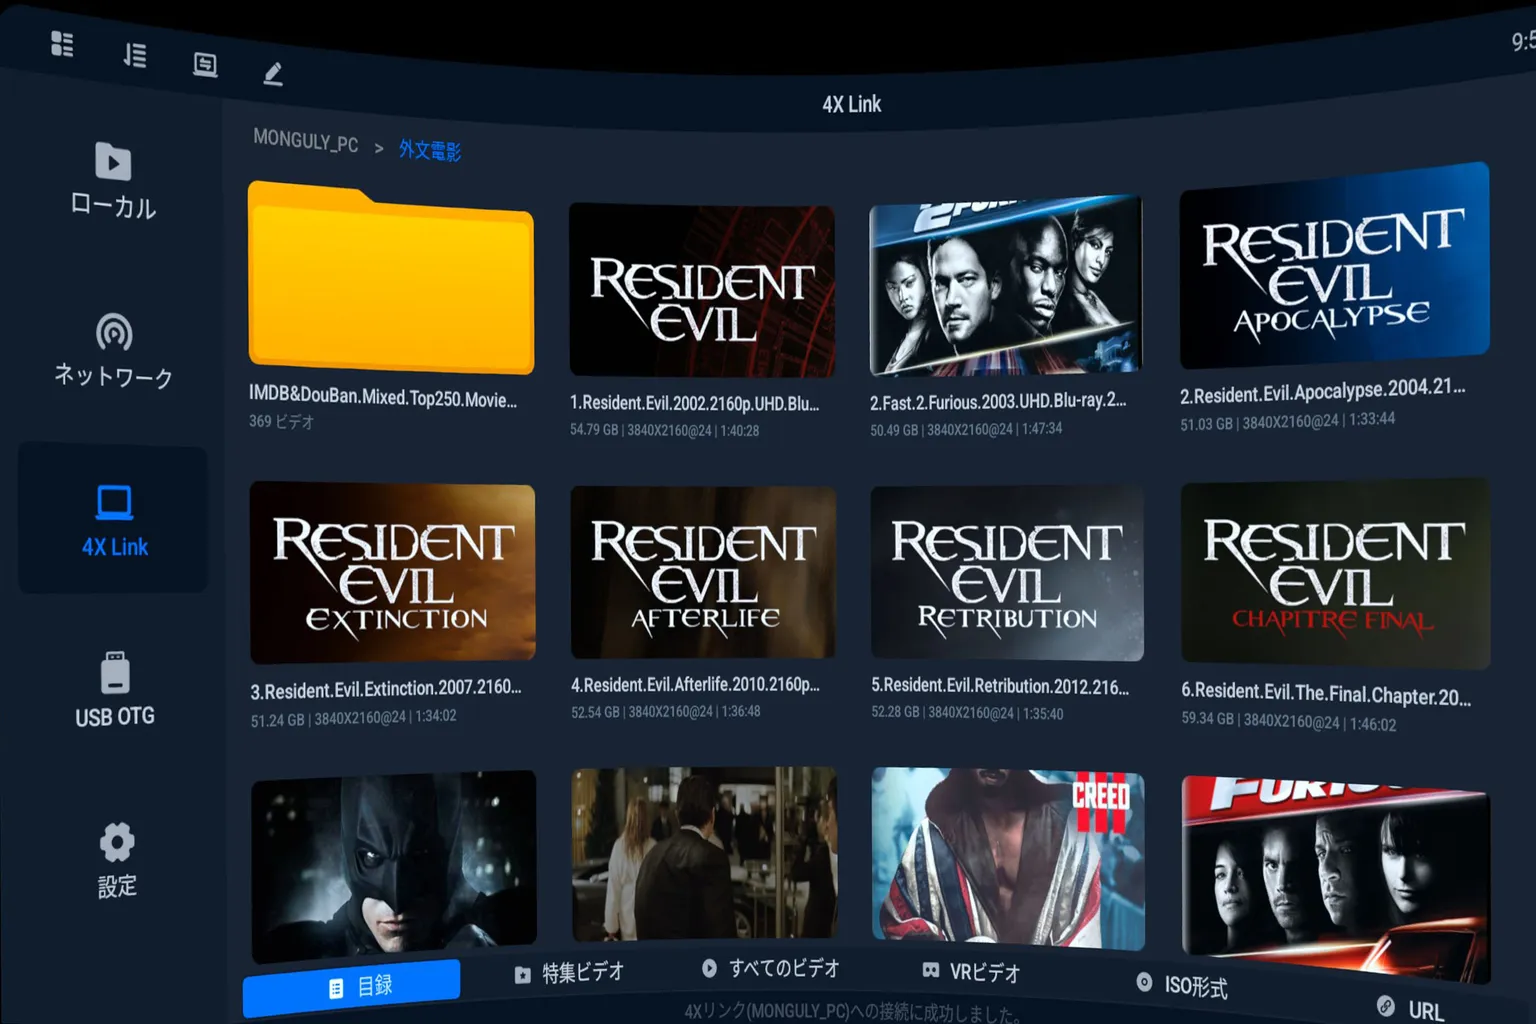Image resolution: width=1536 pixels, height=1024 pixels.
Task: Play Resident Evil Apocalypse 2004 video
Action: [x=1333, y=268]
